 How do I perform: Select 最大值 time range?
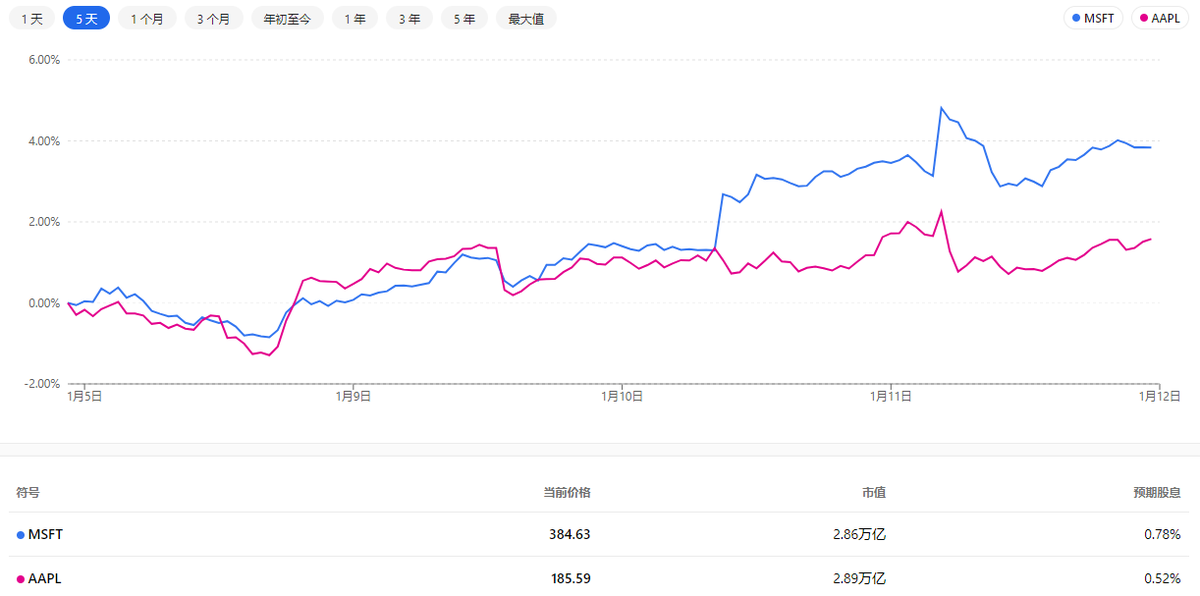tap(526, 18)
